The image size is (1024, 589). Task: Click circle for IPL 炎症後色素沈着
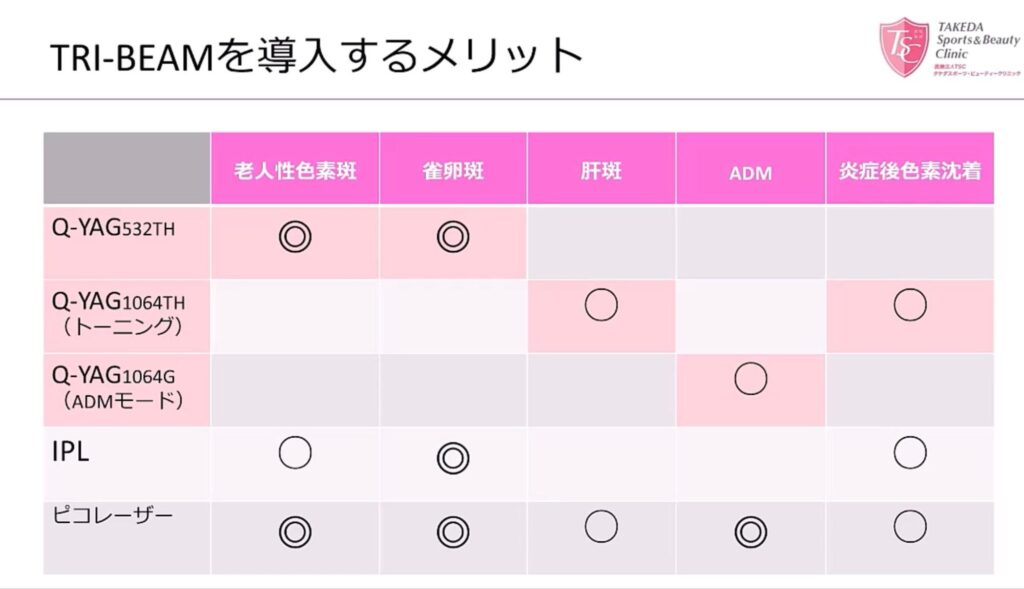tap(910, 453)
